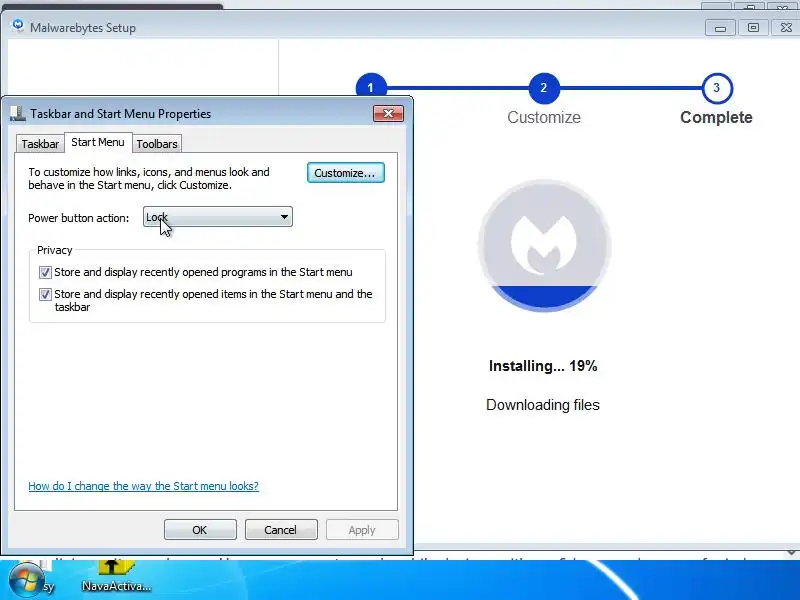800x600 pixels.
Task: Click the Apply button
Action: 362,530
